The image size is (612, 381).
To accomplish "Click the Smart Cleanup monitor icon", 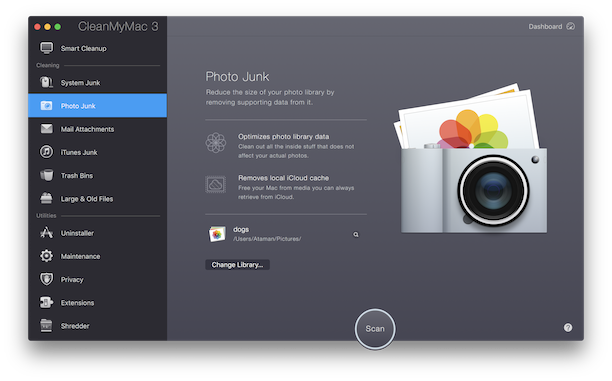I will tap(46, 48).
